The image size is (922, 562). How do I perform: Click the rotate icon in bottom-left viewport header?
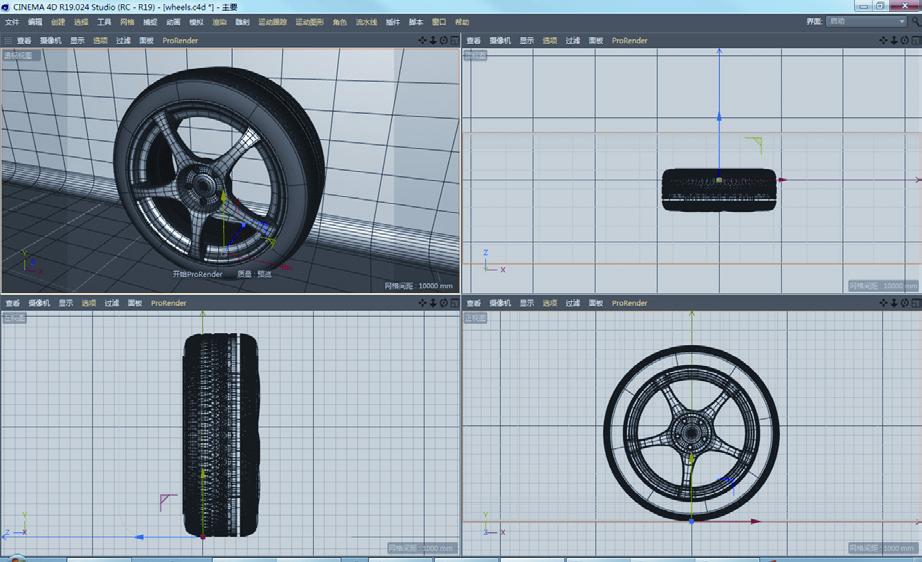pyautogui.click(x=444, y=303)
